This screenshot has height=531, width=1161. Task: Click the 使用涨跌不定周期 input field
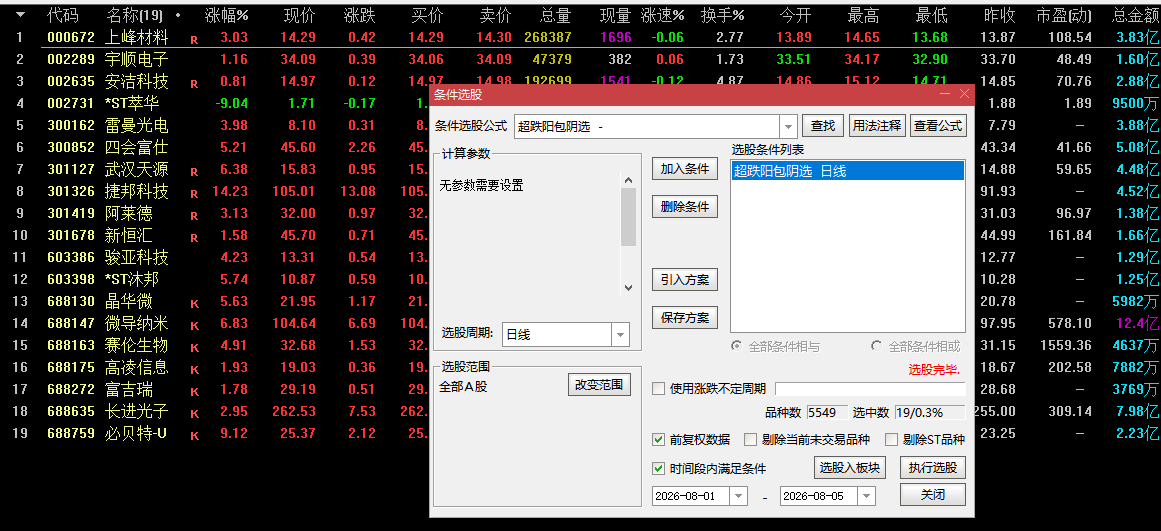(870, 389)
